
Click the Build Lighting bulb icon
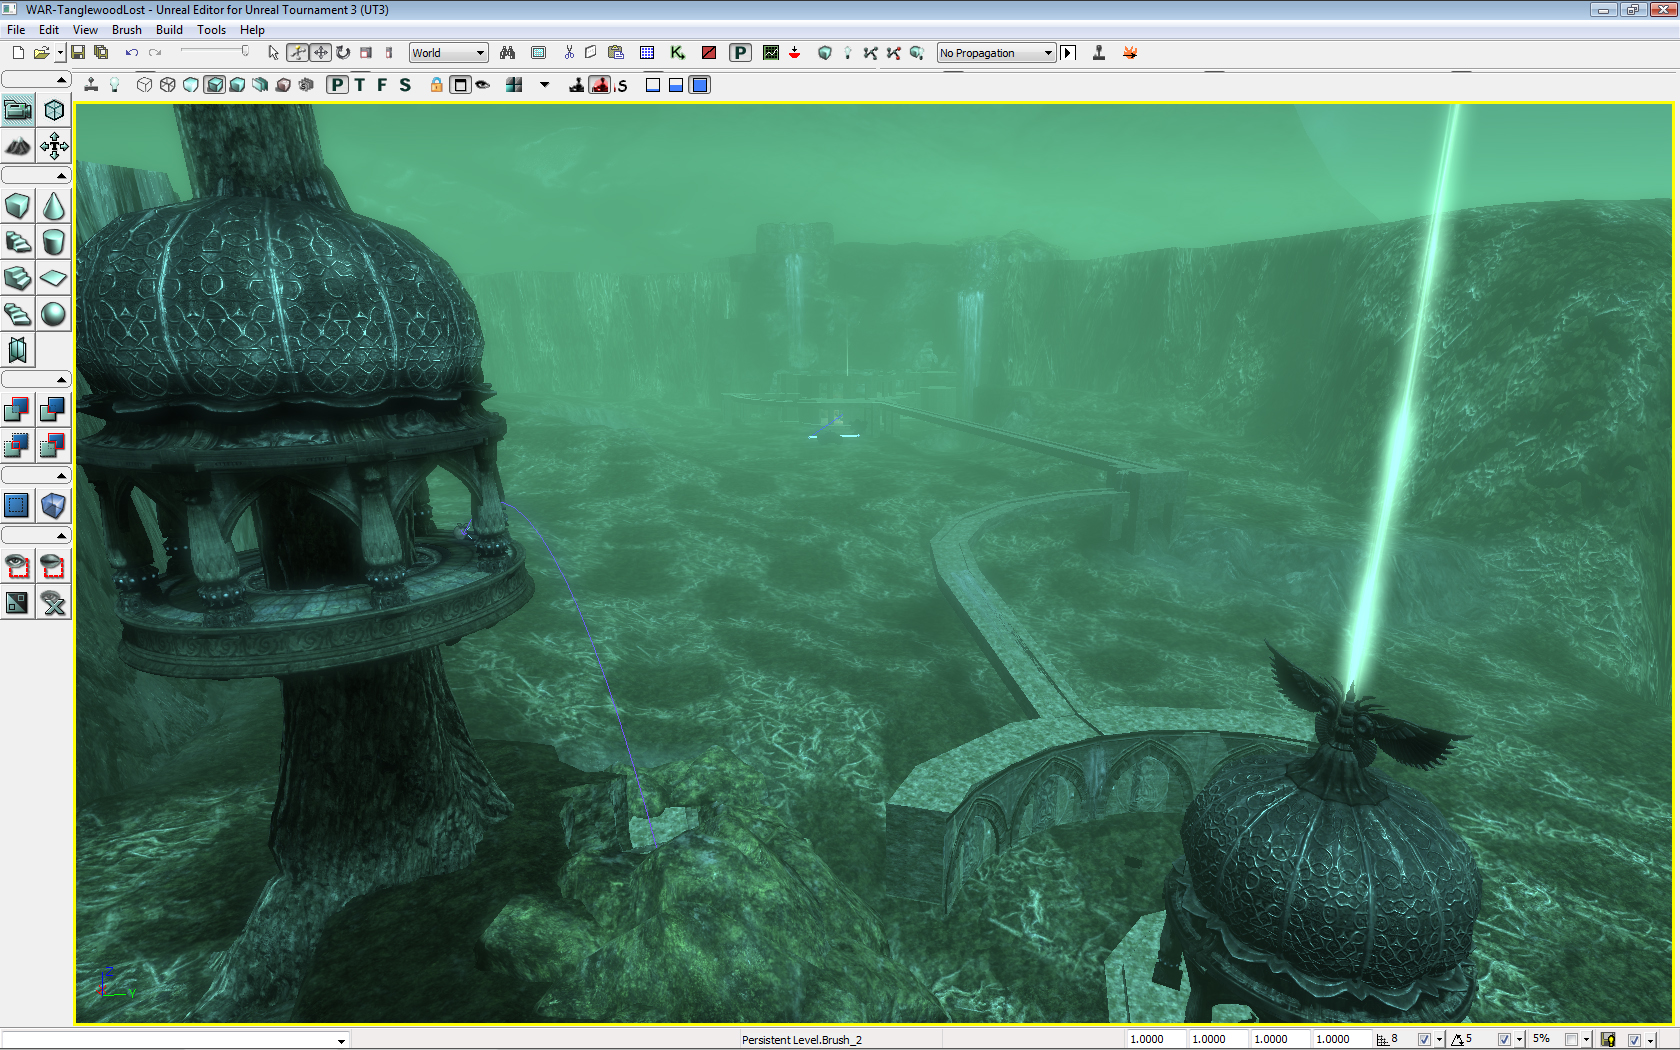click(x=847, y=53)
